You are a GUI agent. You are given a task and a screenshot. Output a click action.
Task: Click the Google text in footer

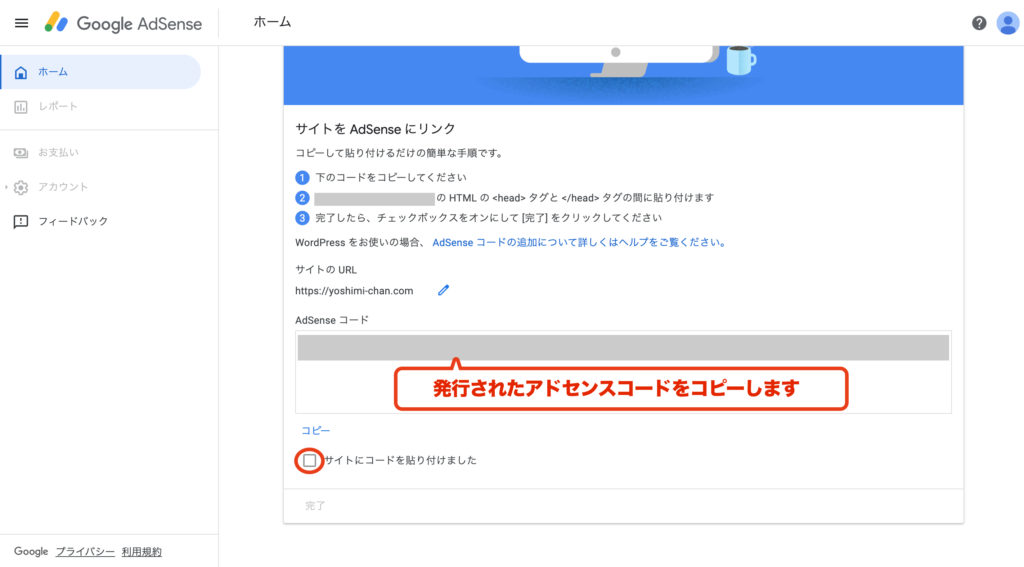pyautogui.click(x=31, y=551)
